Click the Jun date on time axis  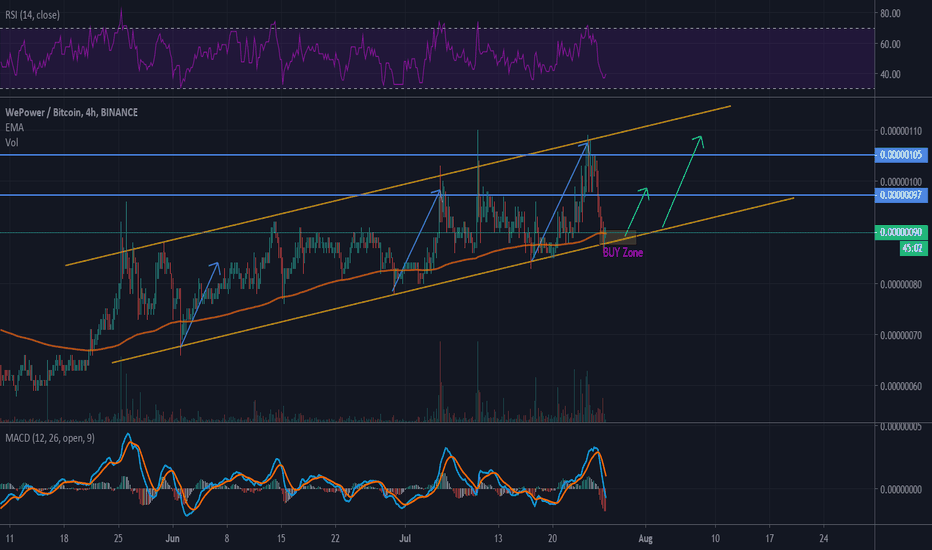pyautogui.click(x=172, y=539)
